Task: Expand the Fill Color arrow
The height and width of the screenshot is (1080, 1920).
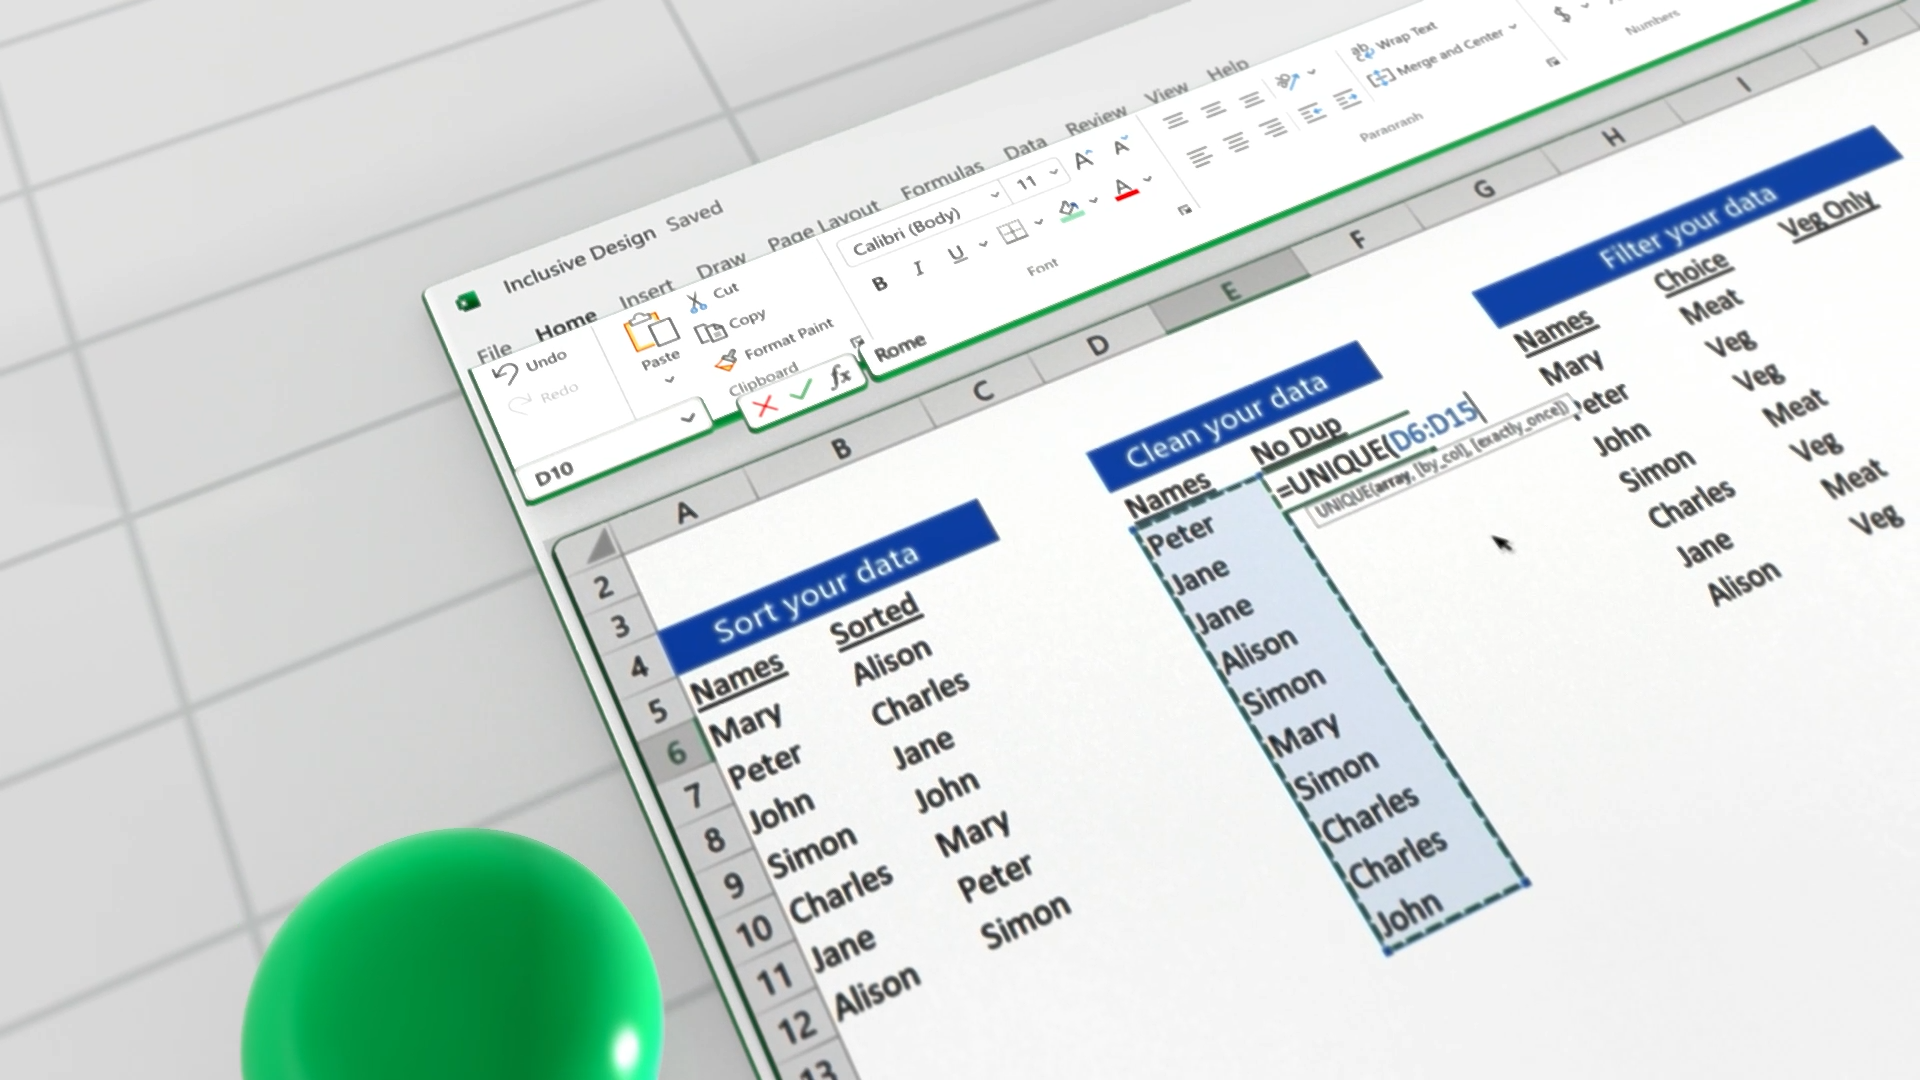Action: (1094, 200)
